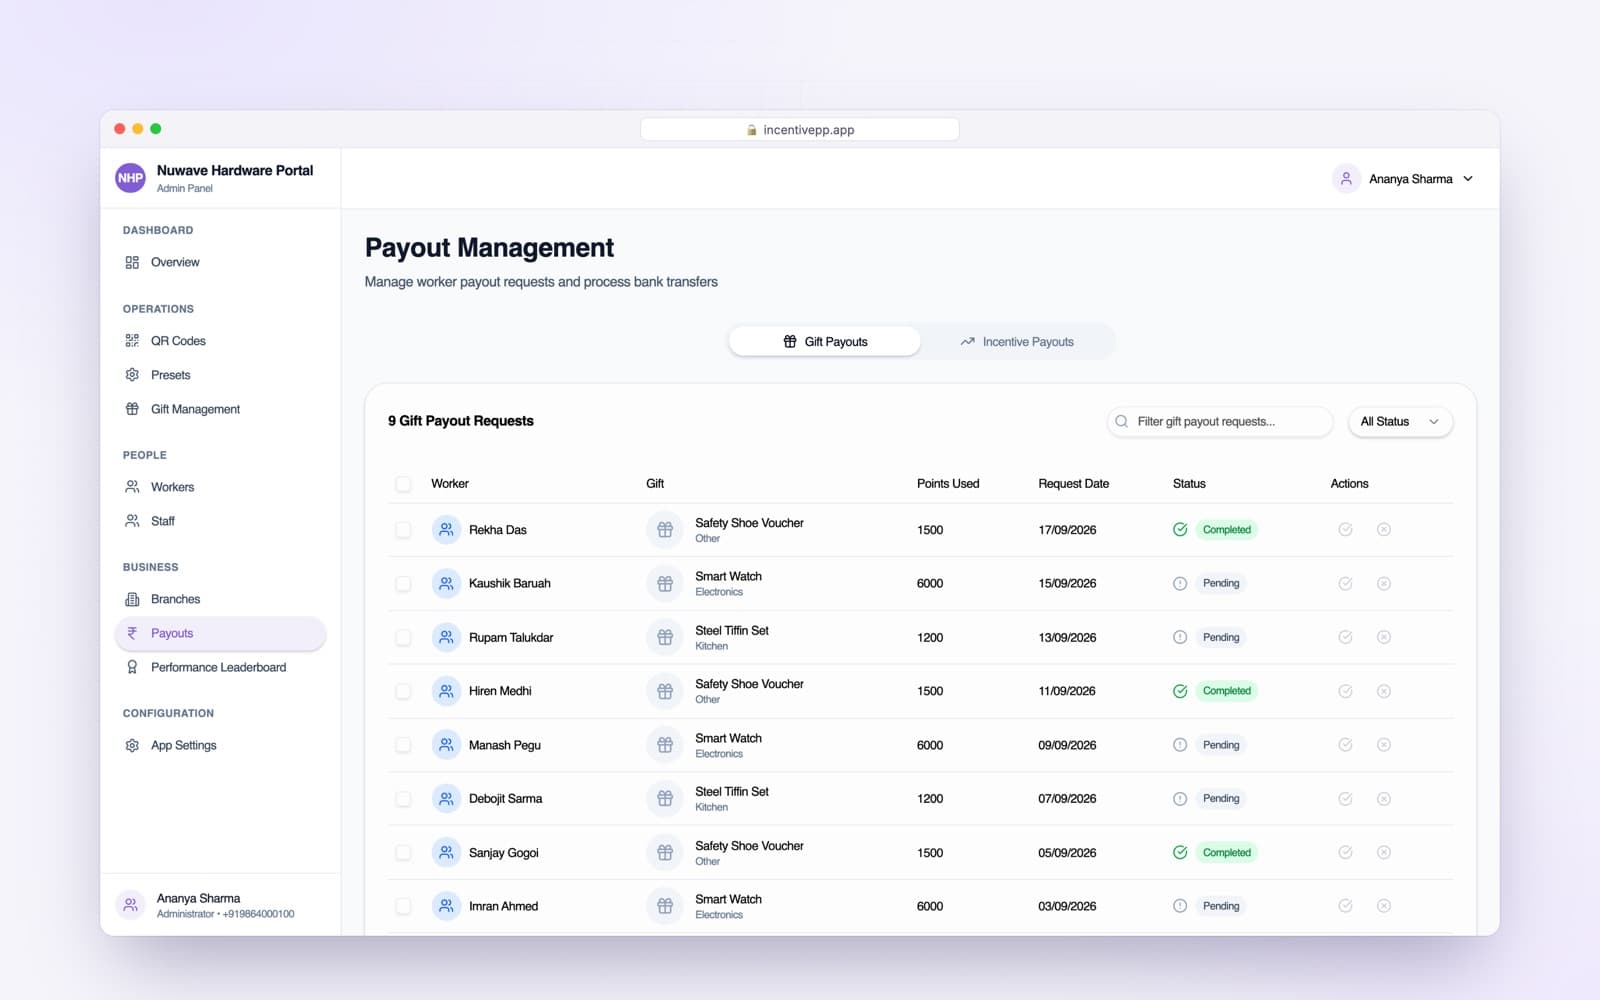Click the completed status icon for Hiren Medhi

pos(1180,691)
